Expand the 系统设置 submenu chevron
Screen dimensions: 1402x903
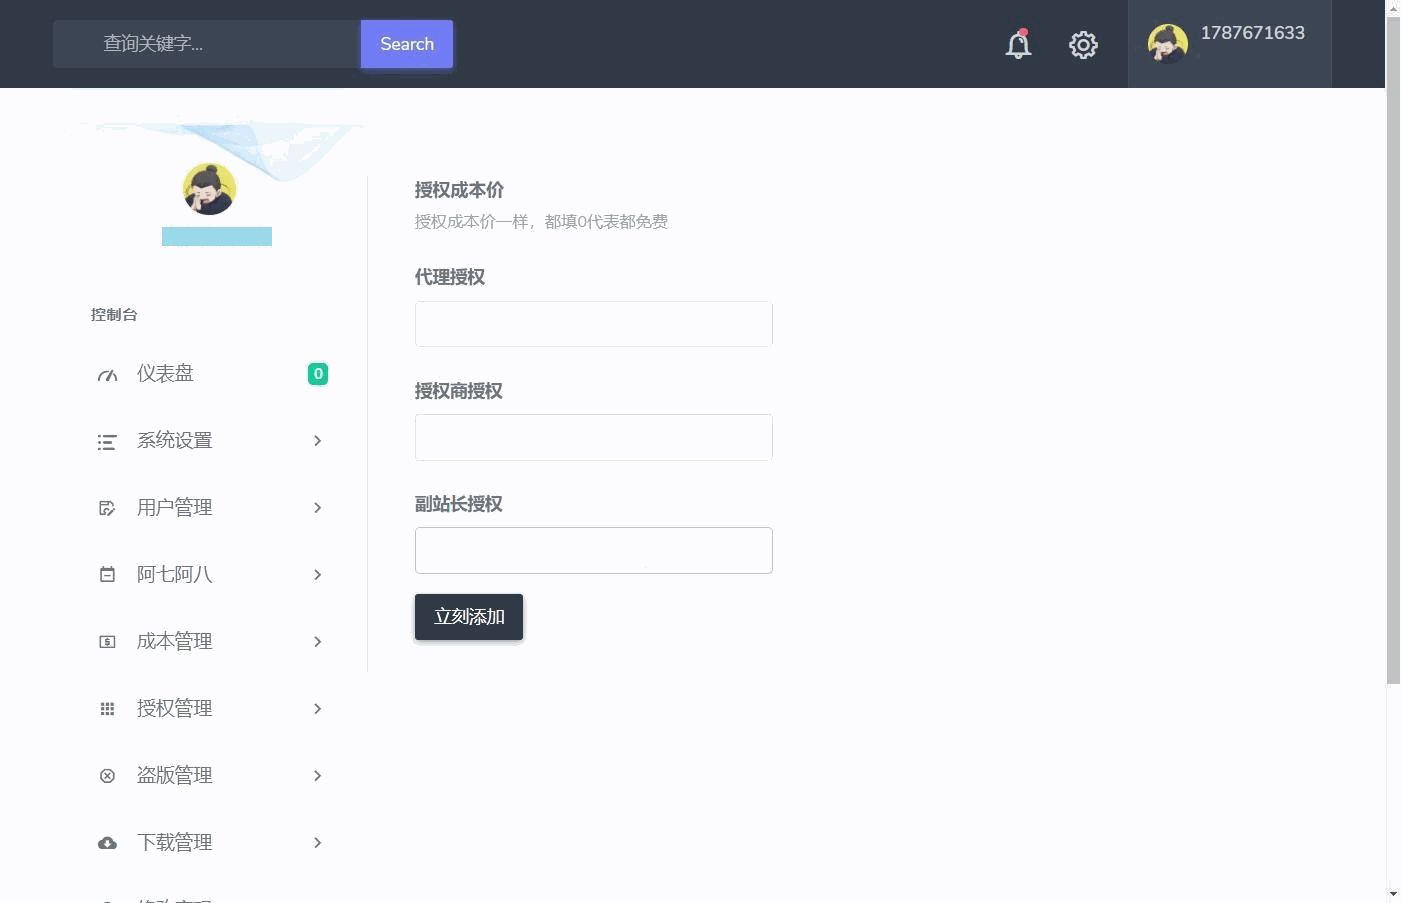click(317, 441)
